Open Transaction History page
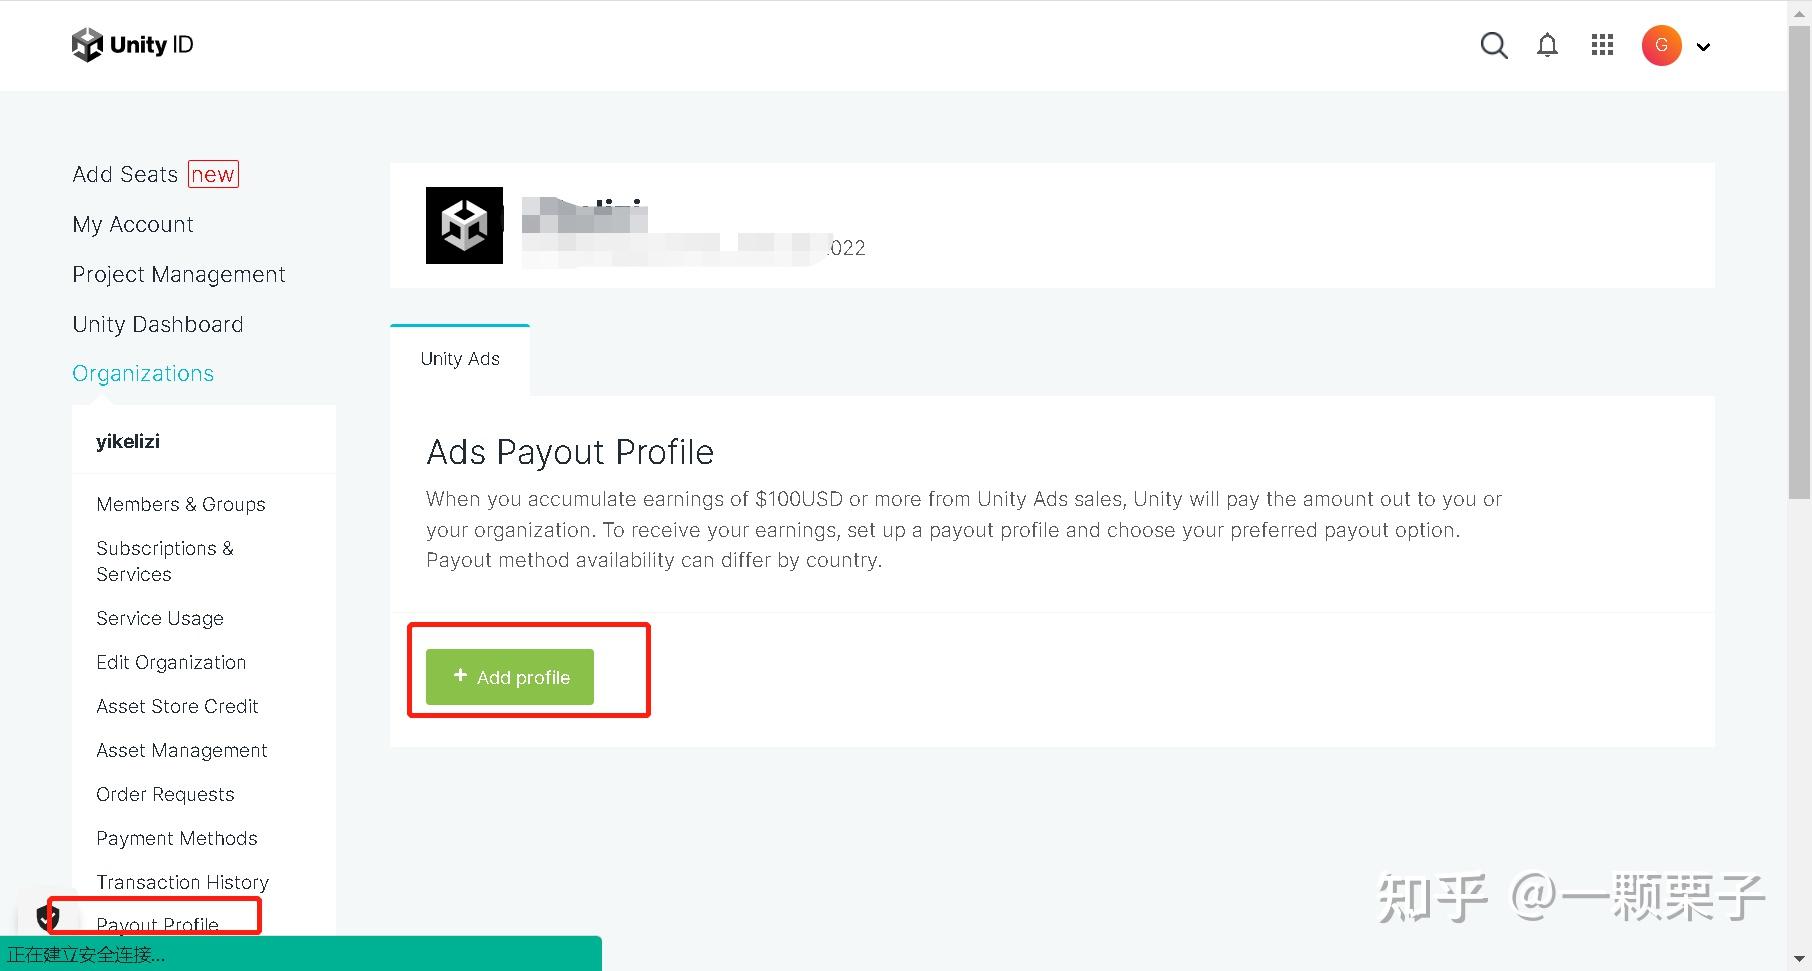This screenshot has height=971, width=1812. point(183,882)
